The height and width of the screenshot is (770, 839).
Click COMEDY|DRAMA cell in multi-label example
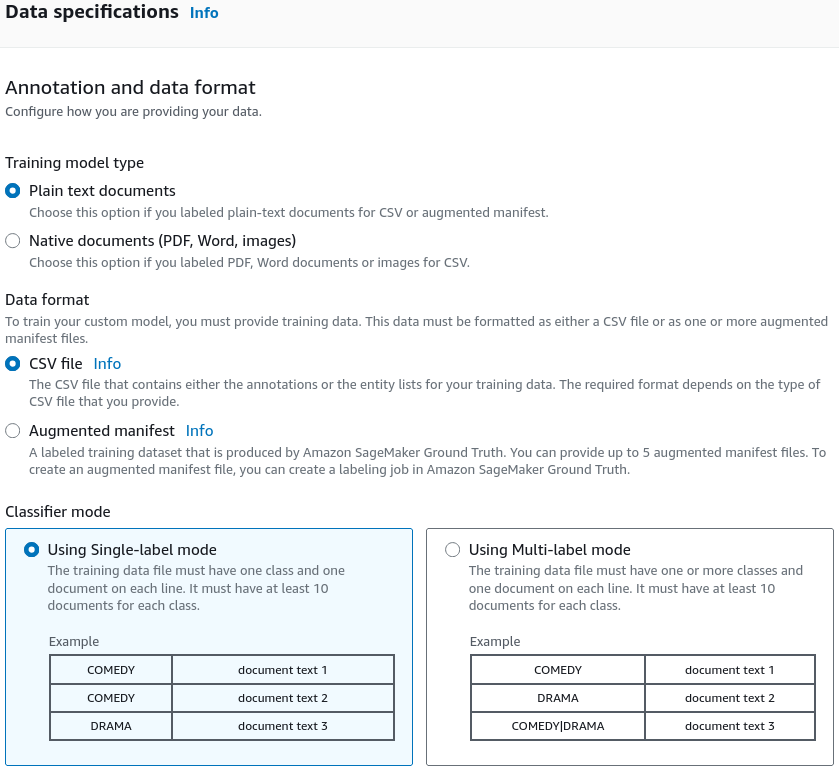coord(558,726)
